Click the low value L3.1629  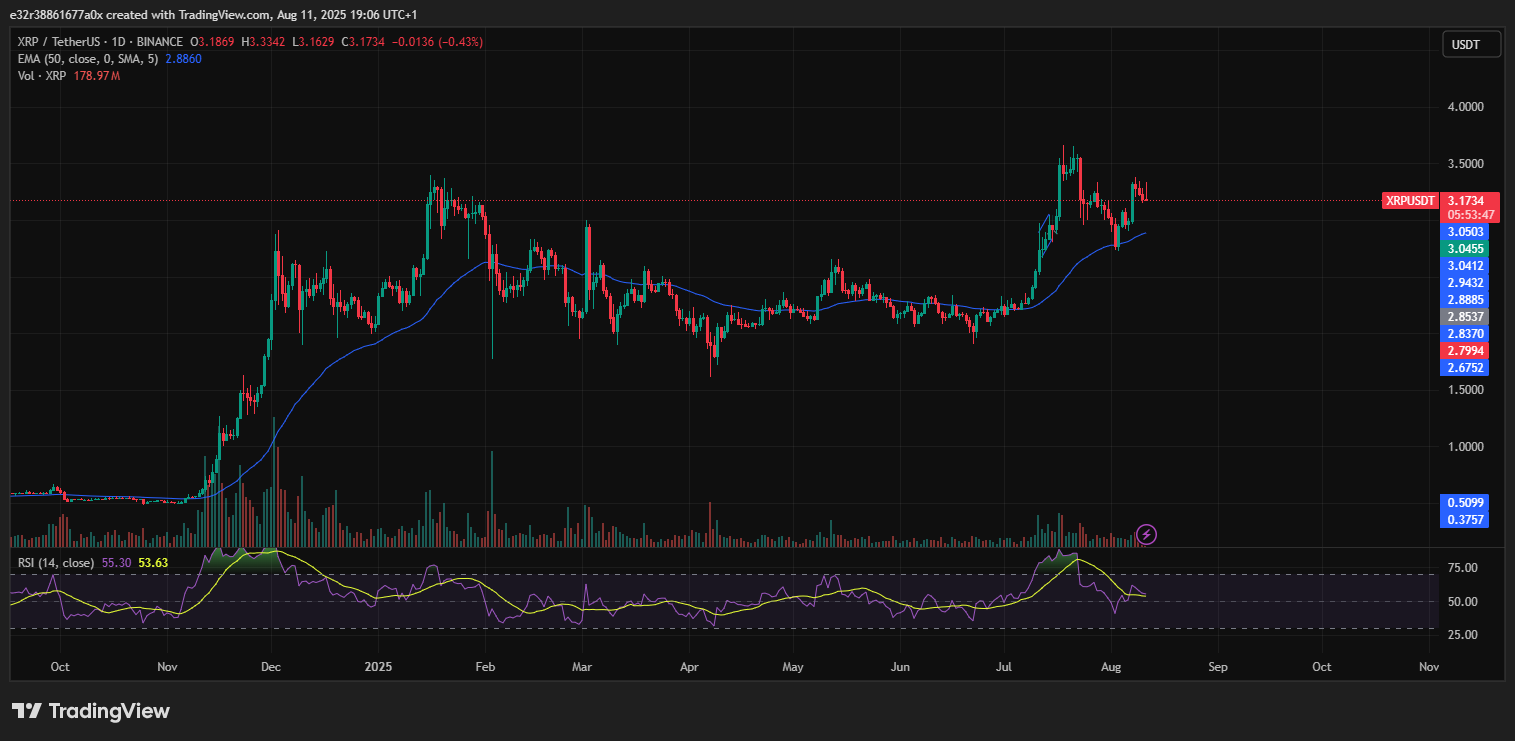click(314, 42)
